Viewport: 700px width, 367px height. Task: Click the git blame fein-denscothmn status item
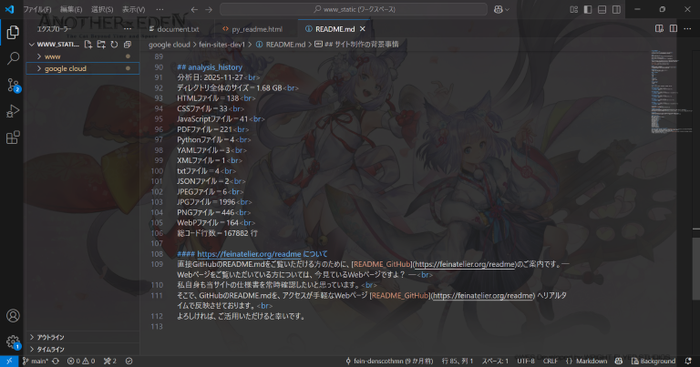coord(389,361)
